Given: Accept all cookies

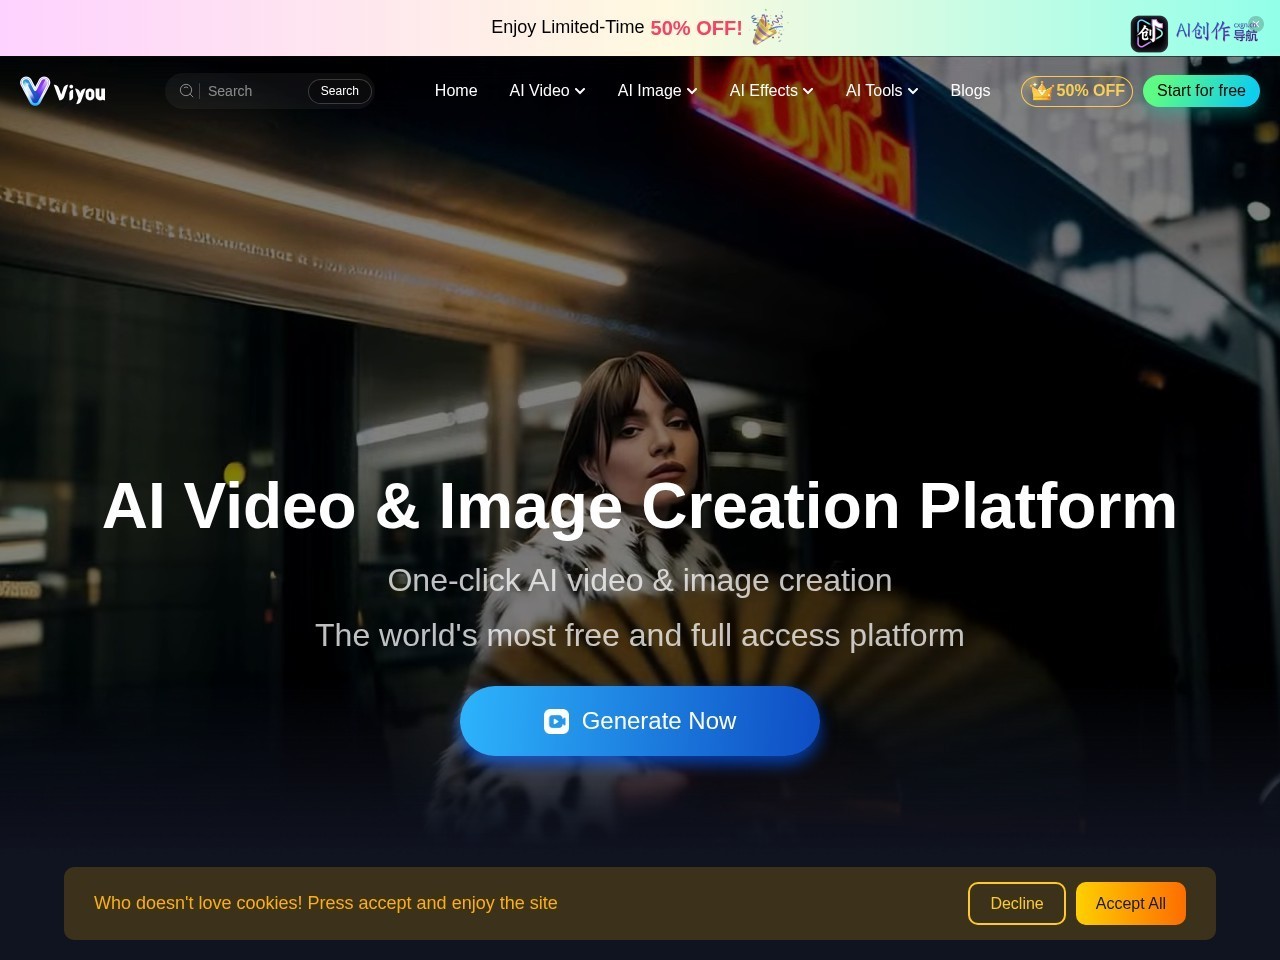Looking at the screenshot, I should [x=1131, y=903].
